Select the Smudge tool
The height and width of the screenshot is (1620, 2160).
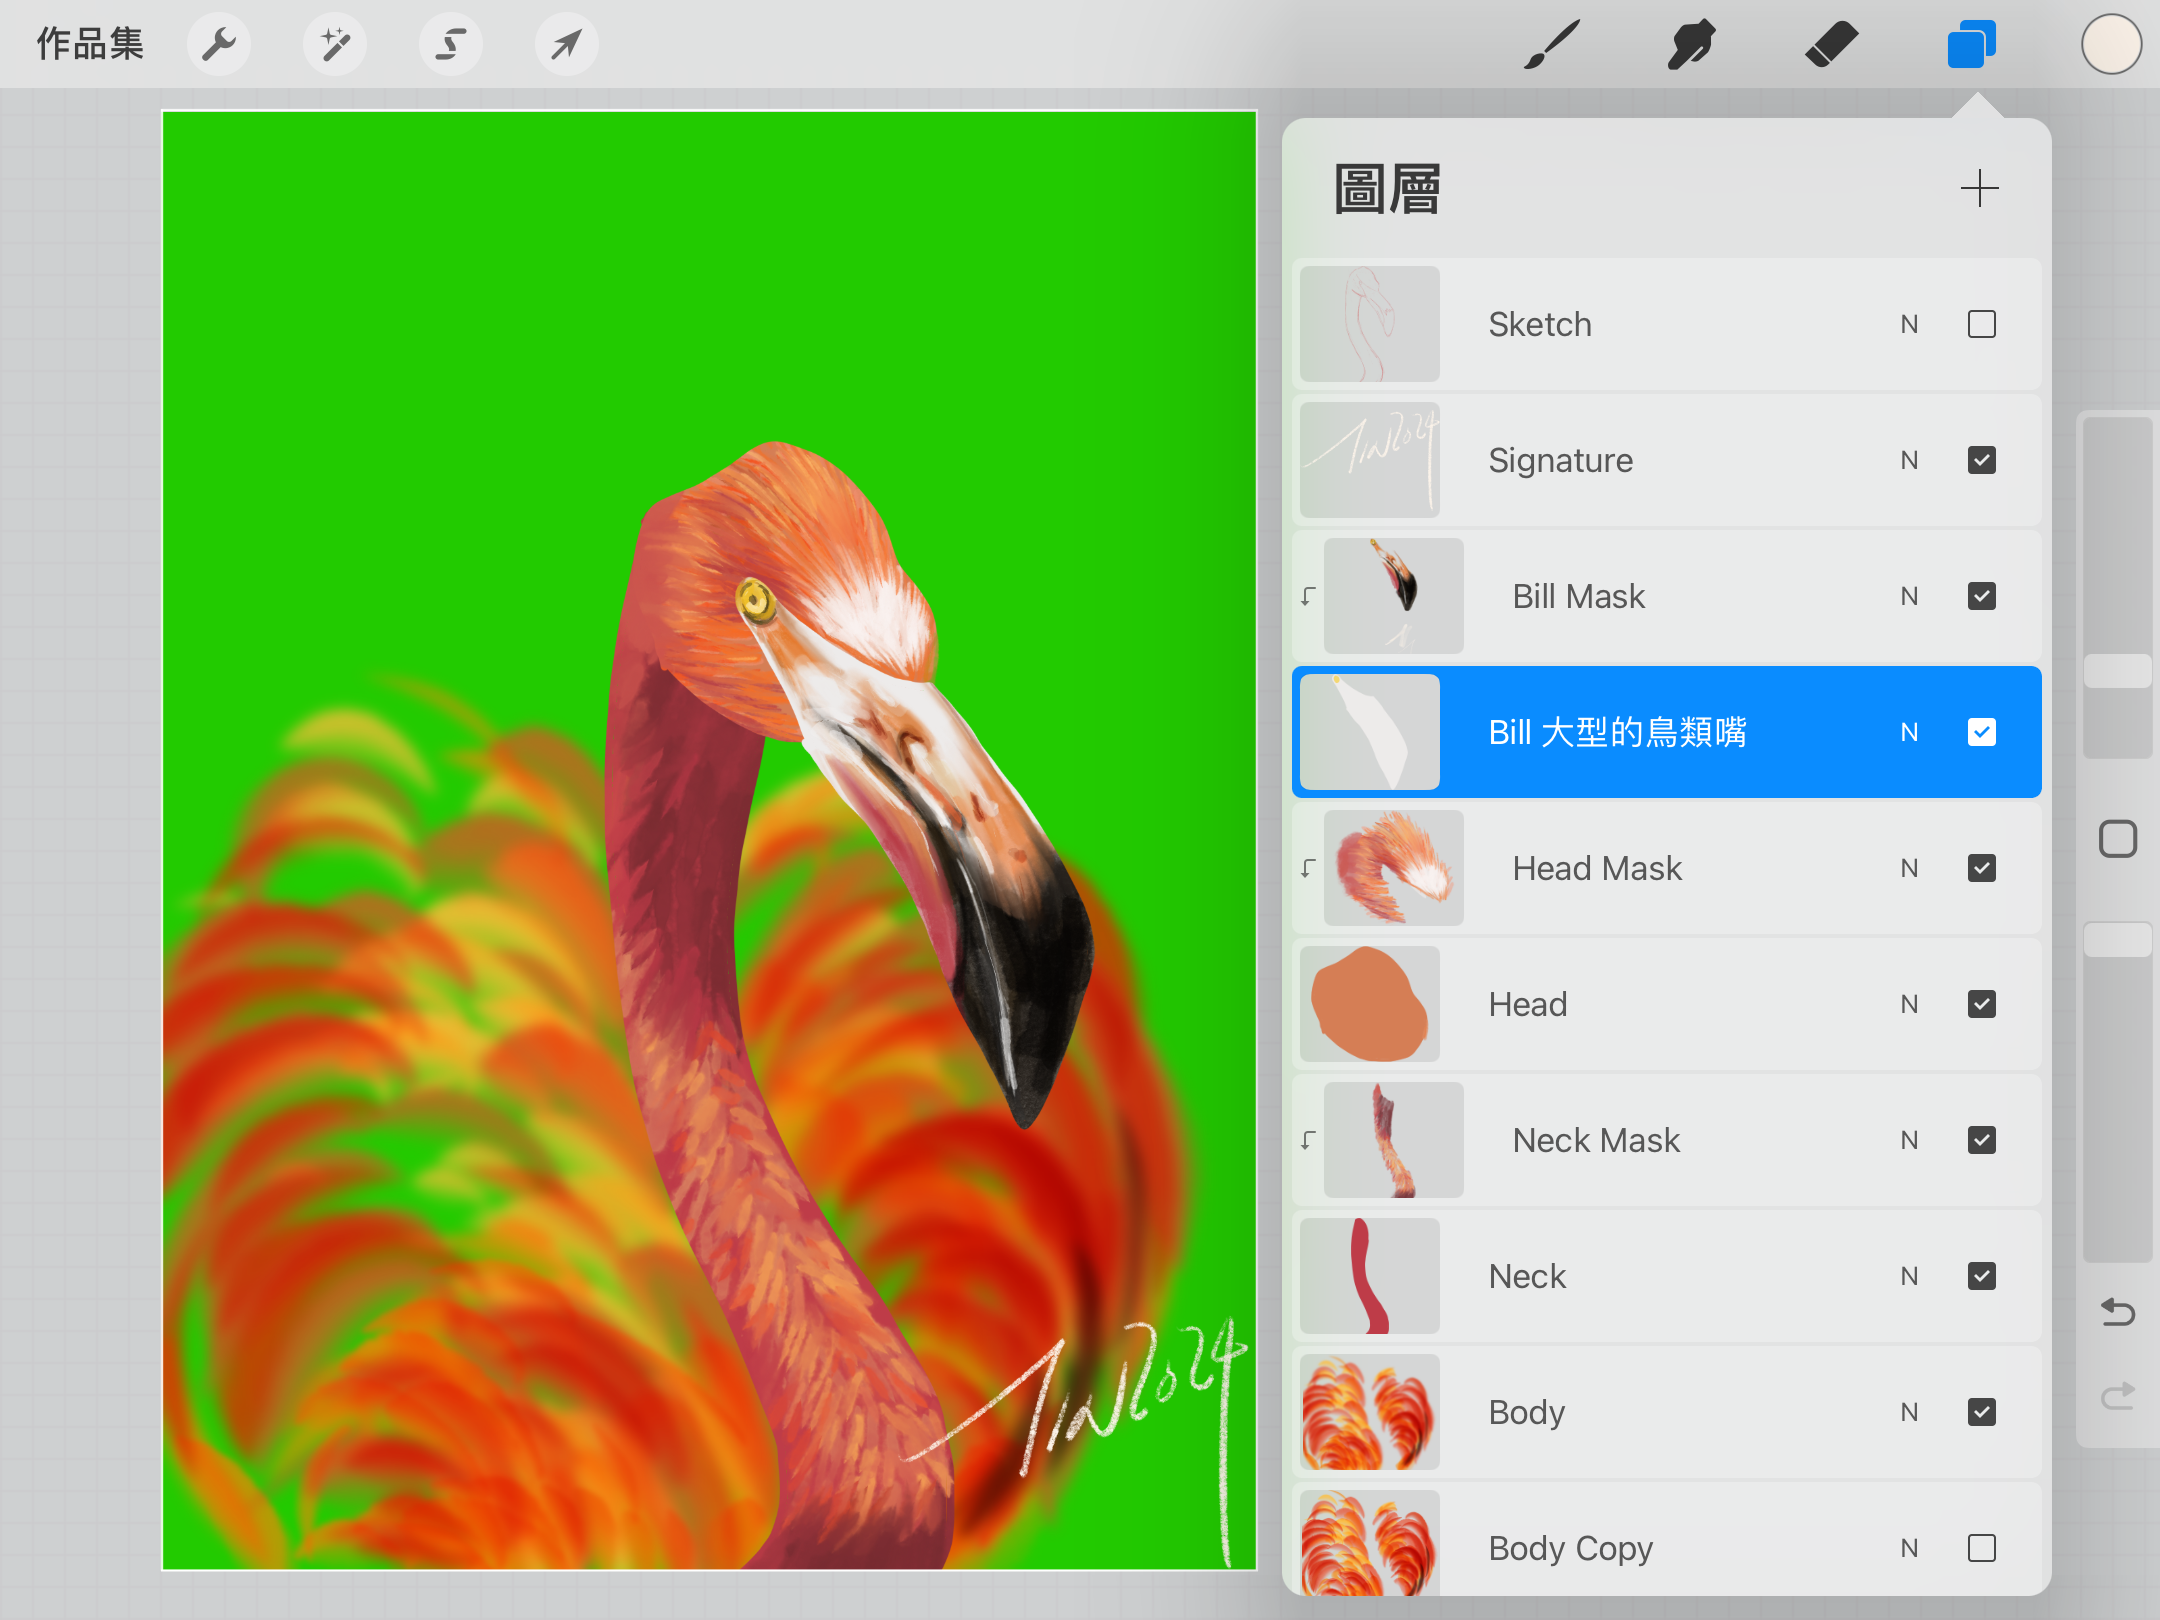tap(1691, 44)
